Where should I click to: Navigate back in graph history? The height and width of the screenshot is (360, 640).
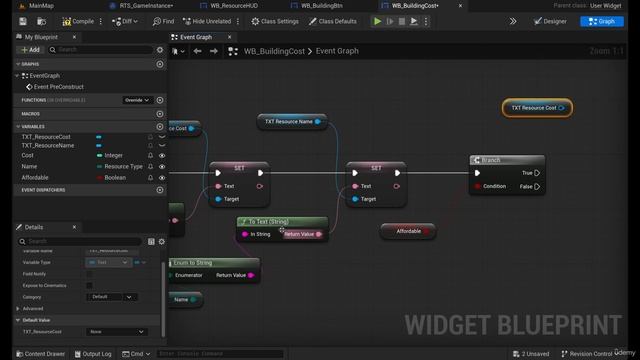(198, 51)
